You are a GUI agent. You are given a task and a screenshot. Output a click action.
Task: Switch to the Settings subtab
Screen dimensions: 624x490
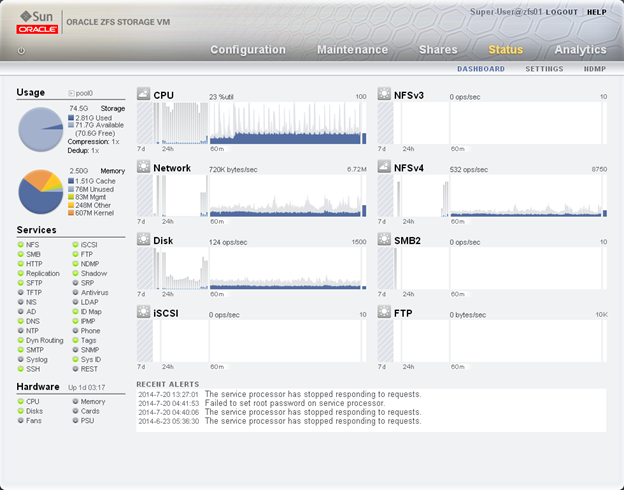544,69
